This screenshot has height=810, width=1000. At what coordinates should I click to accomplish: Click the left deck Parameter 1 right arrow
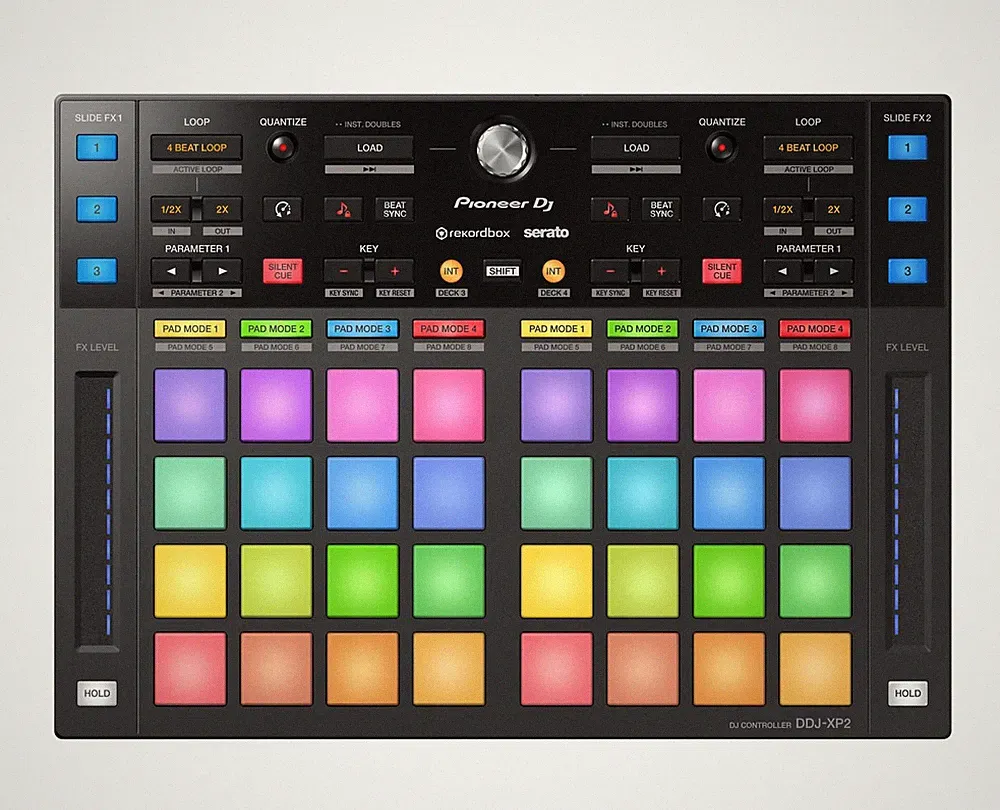coord(222,271)
